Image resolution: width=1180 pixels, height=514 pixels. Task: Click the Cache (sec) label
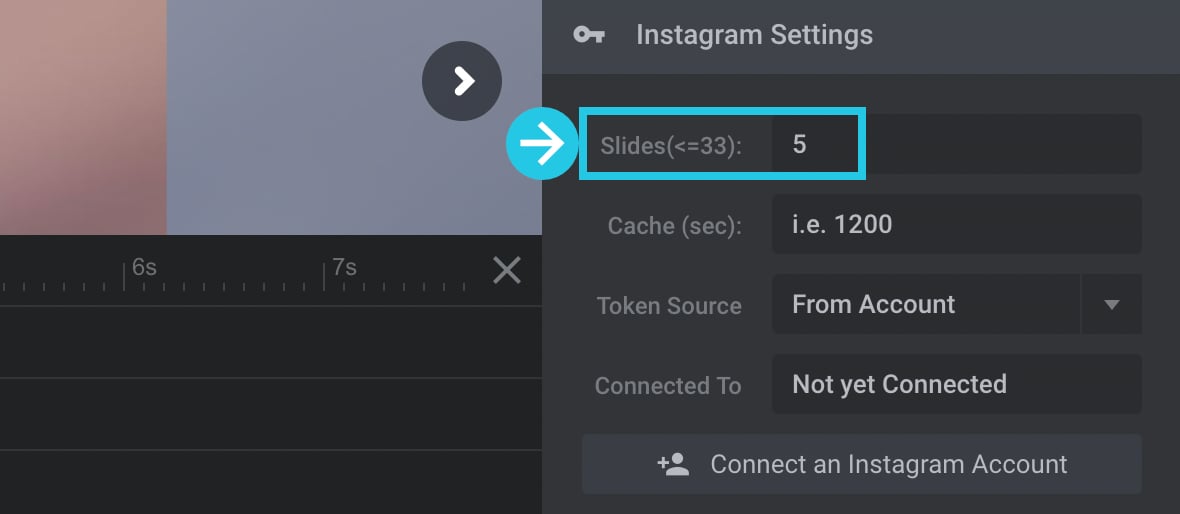(x=674, y=226)
